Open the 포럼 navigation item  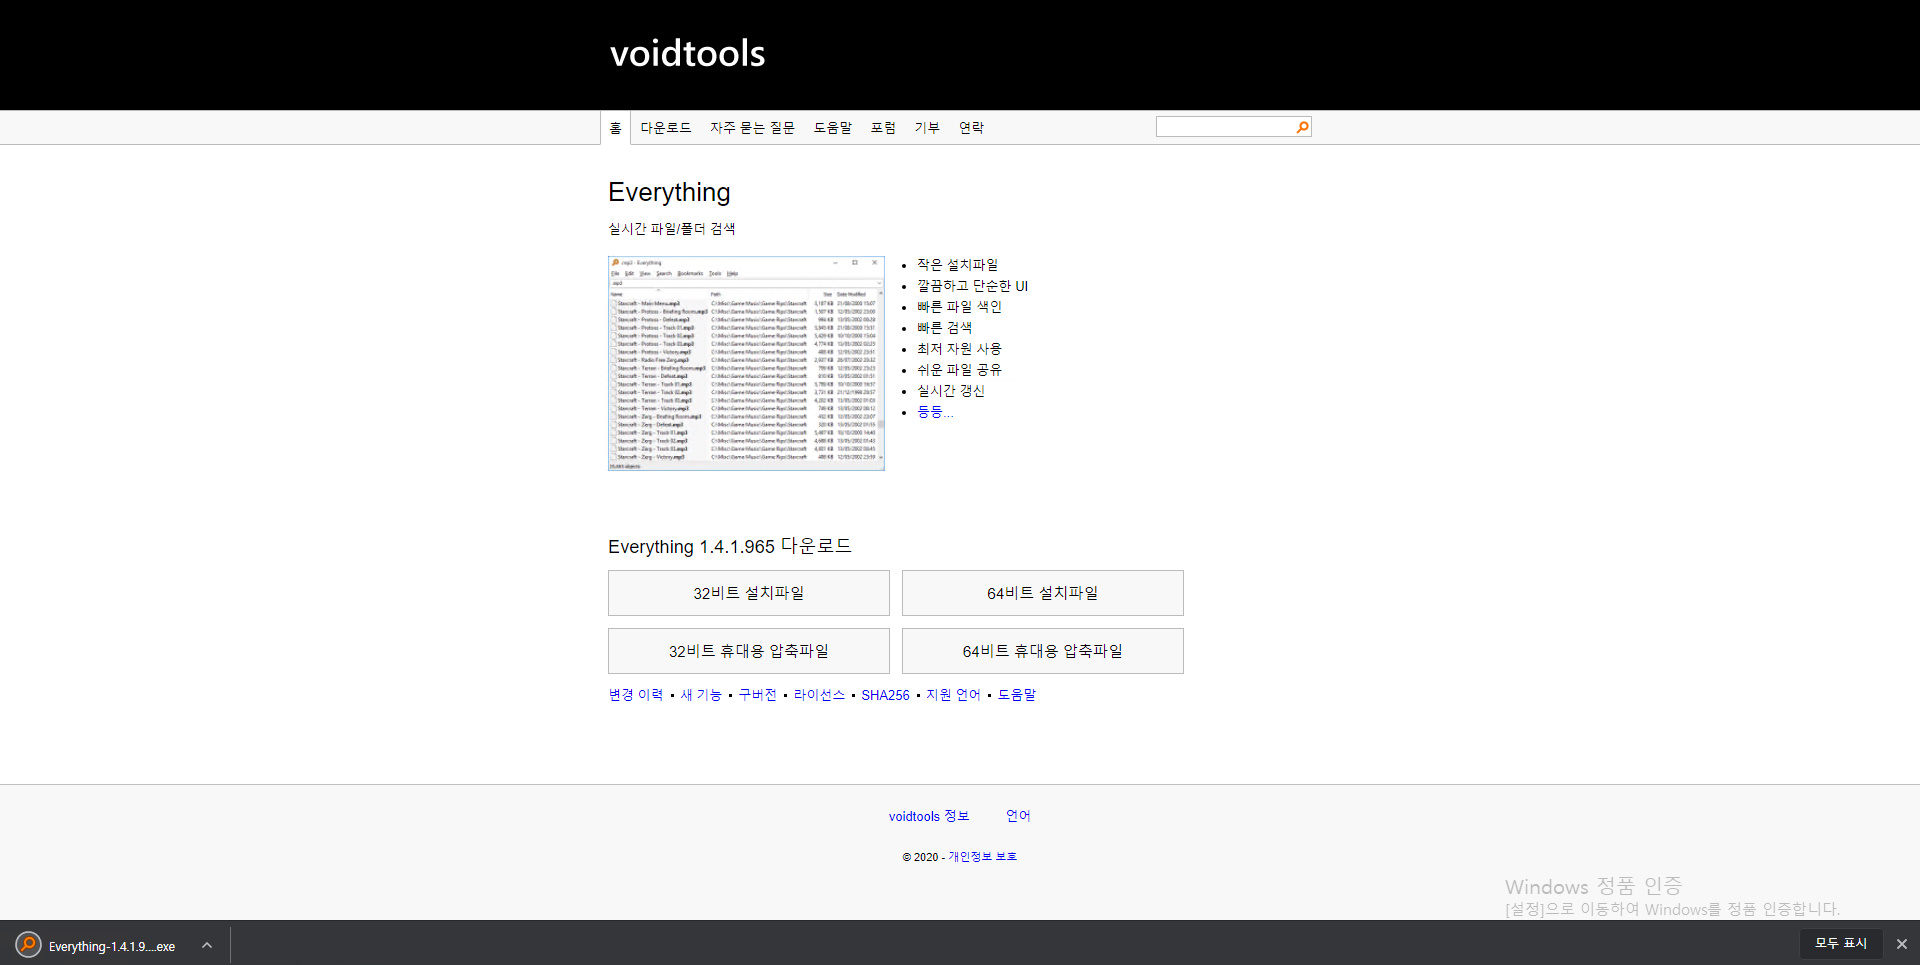(x=883, y=128)
